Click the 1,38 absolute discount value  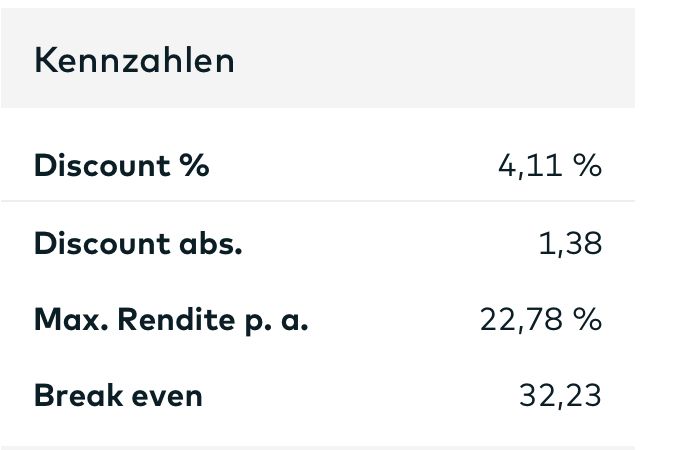[569, 243]
